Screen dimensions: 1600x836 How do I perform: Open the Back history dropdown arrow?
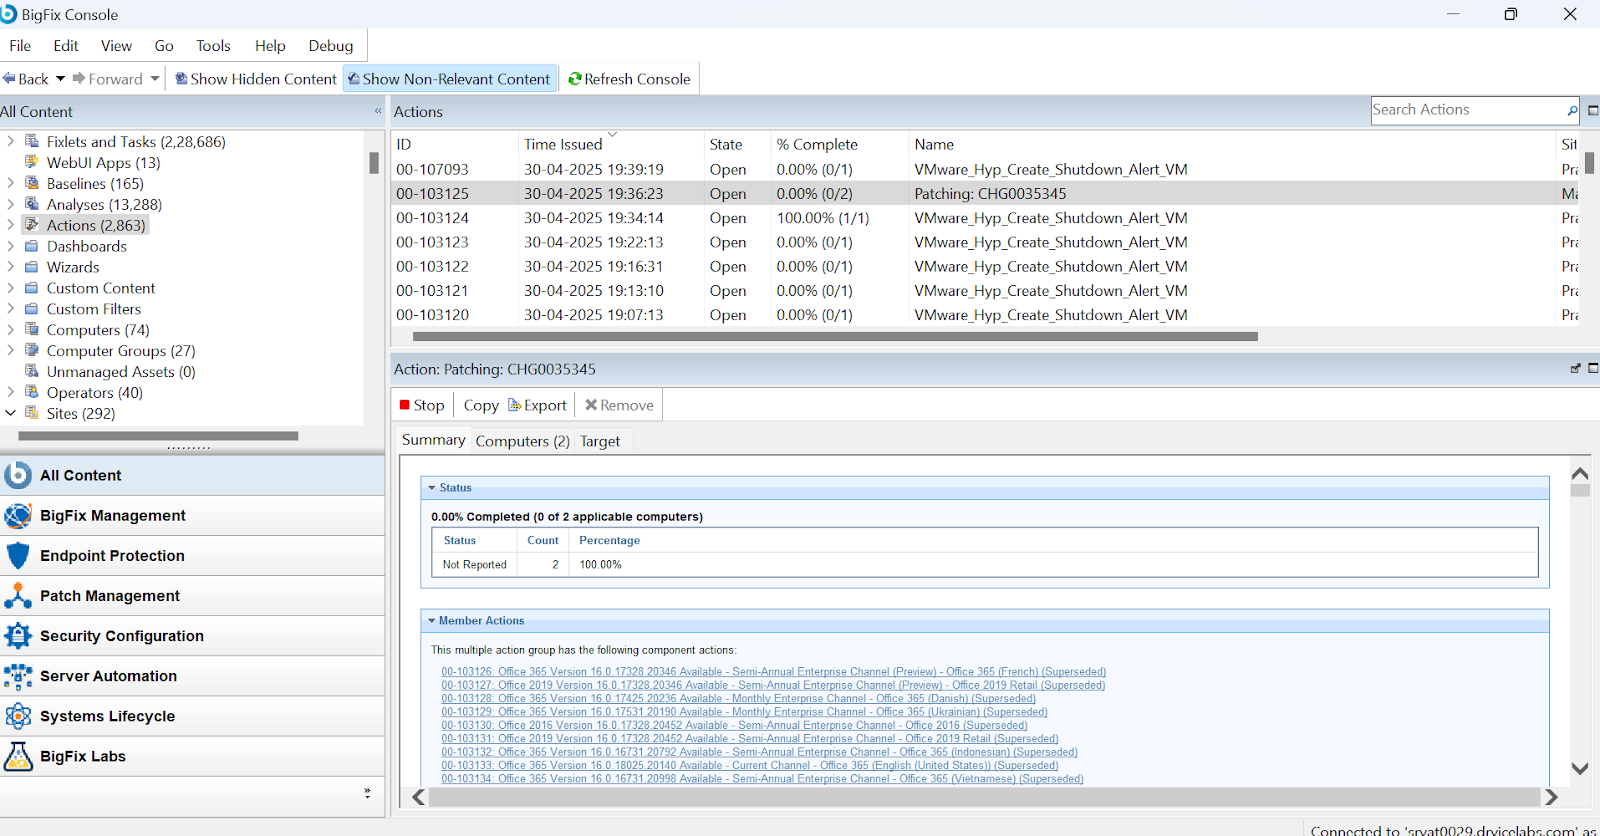click(60, 79)
